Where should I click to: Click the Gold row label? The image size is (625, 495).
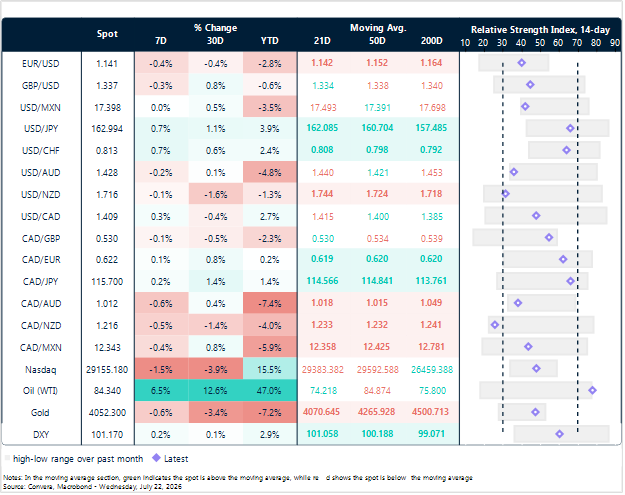[40, 413]
